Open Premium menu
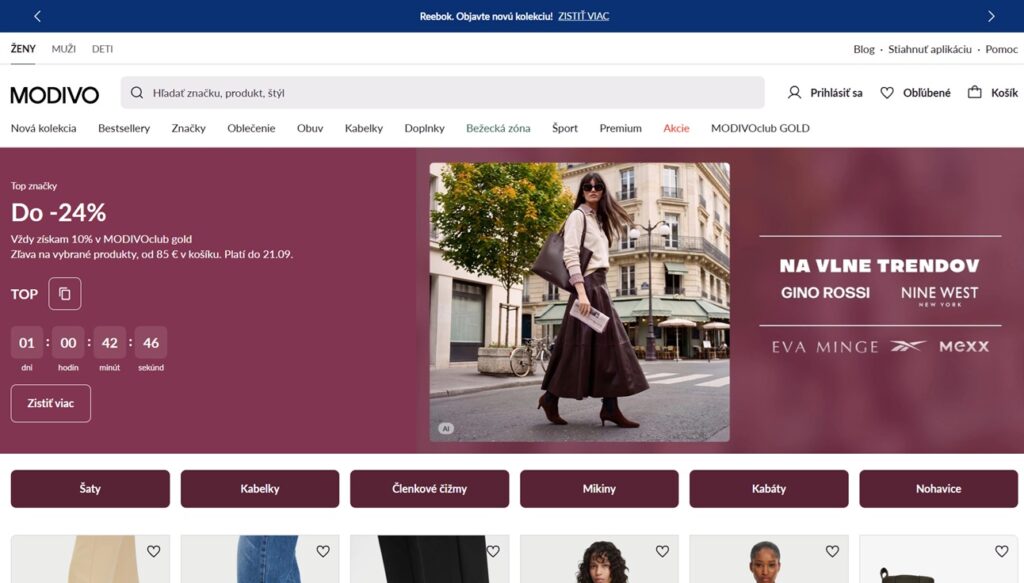 pyautogui.click(x=620, y=128)
